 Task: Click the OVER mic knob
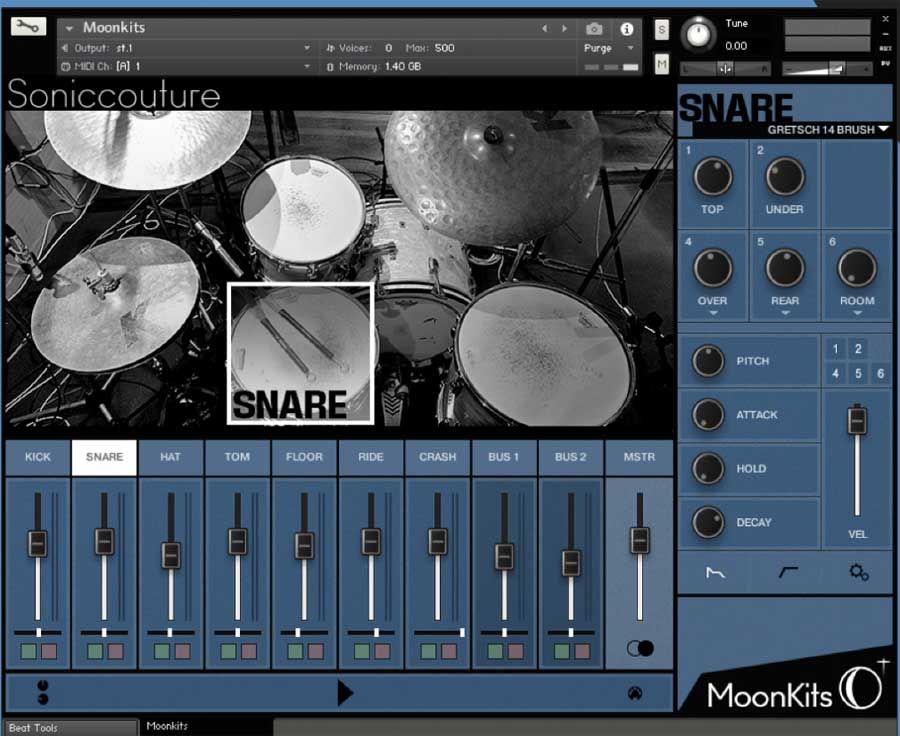tap(713, 268)
